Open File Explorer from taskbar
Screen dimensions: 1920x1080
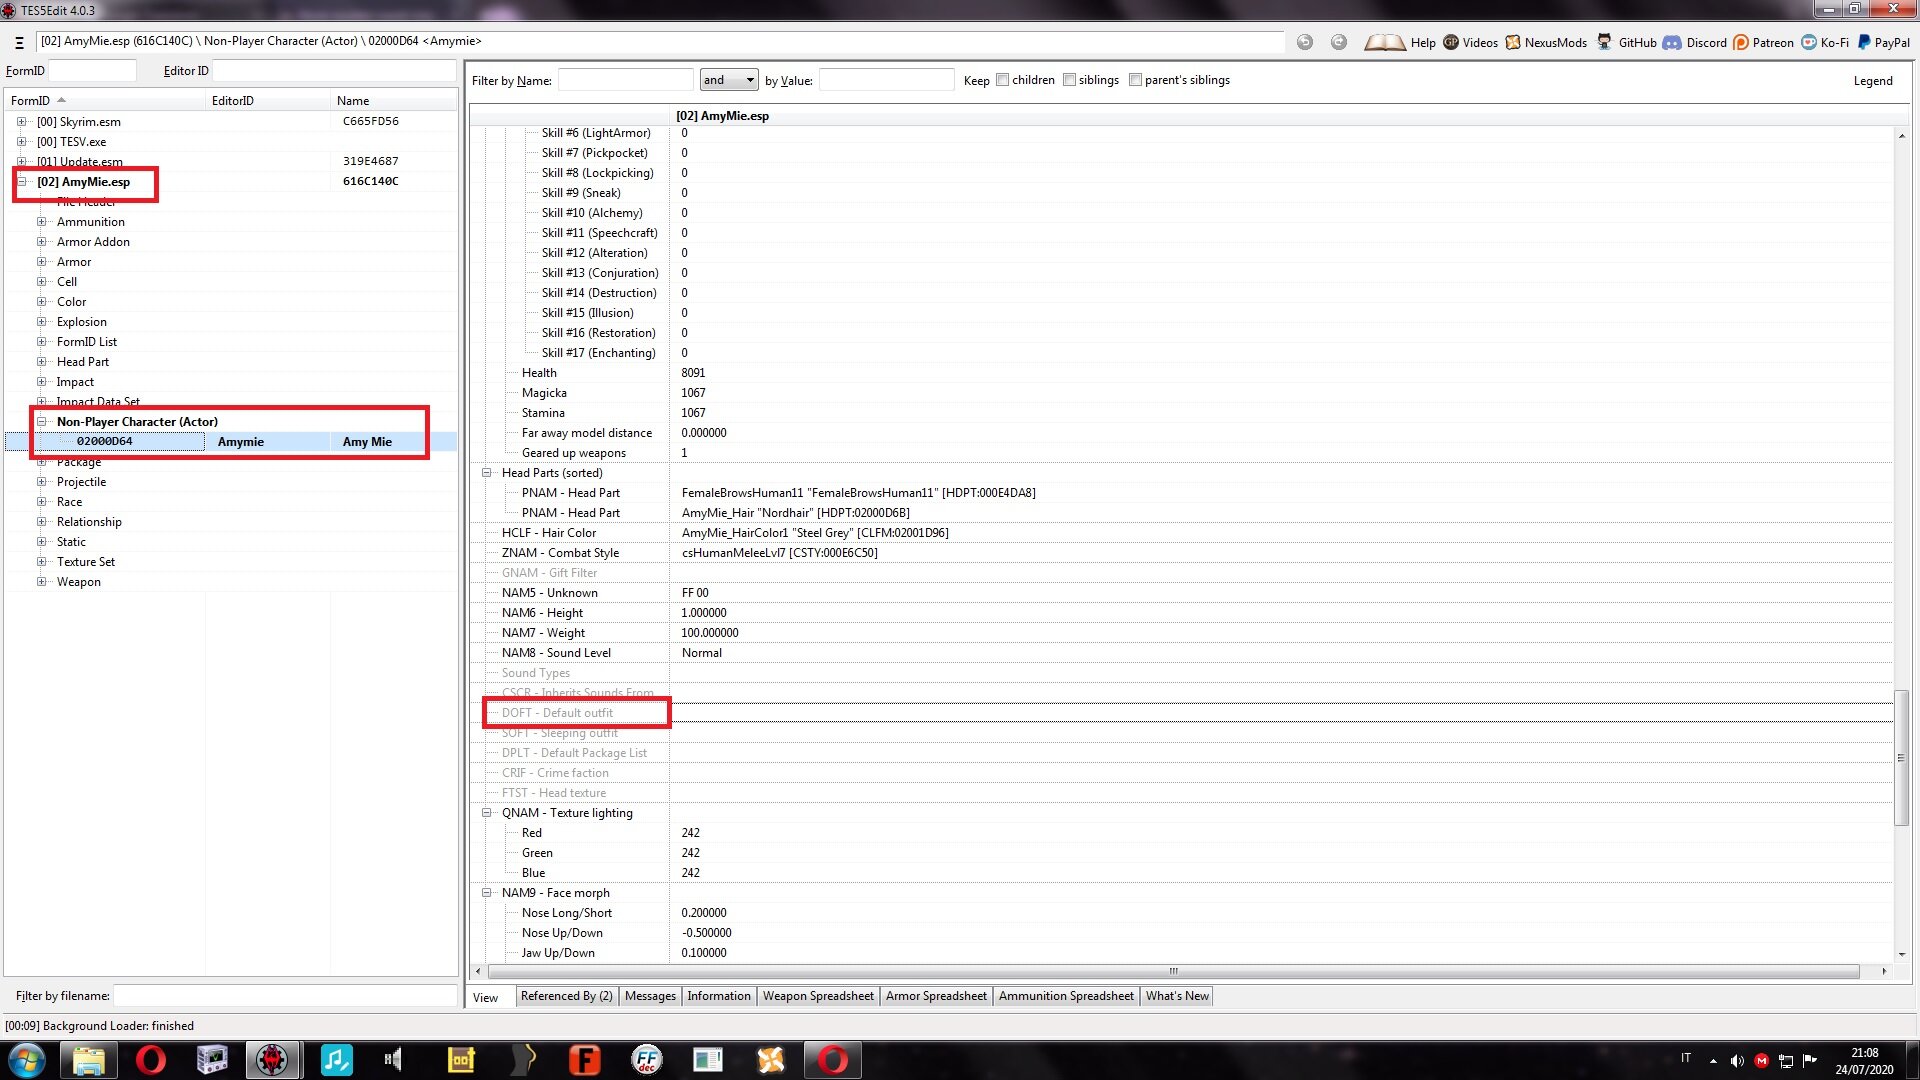pos(89,1060)
